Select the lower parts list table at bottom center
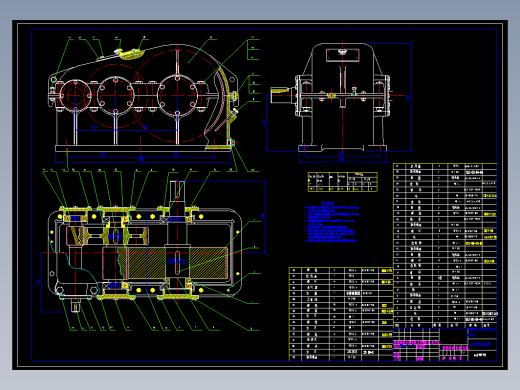Screen dimensions: 520x390 [x=341, y=314]
